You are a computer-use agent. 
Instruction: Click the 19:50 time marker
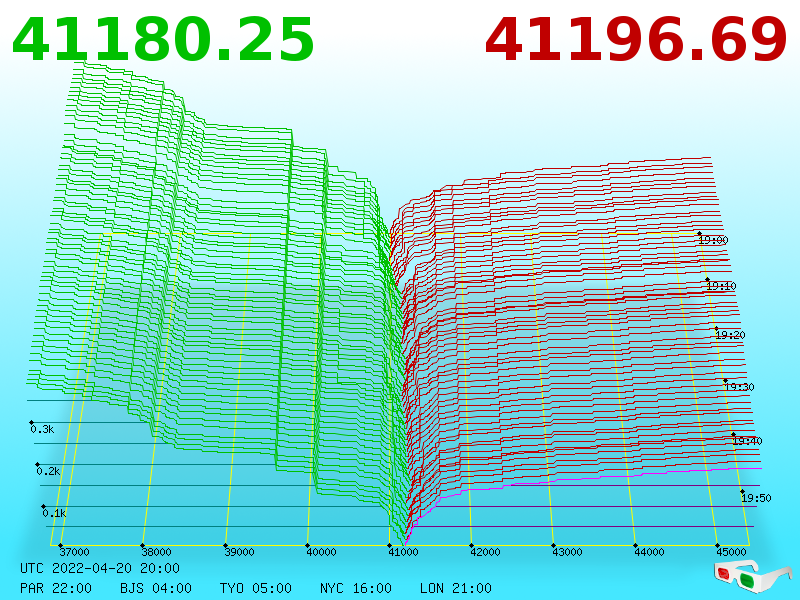click(x=756, y=498)
